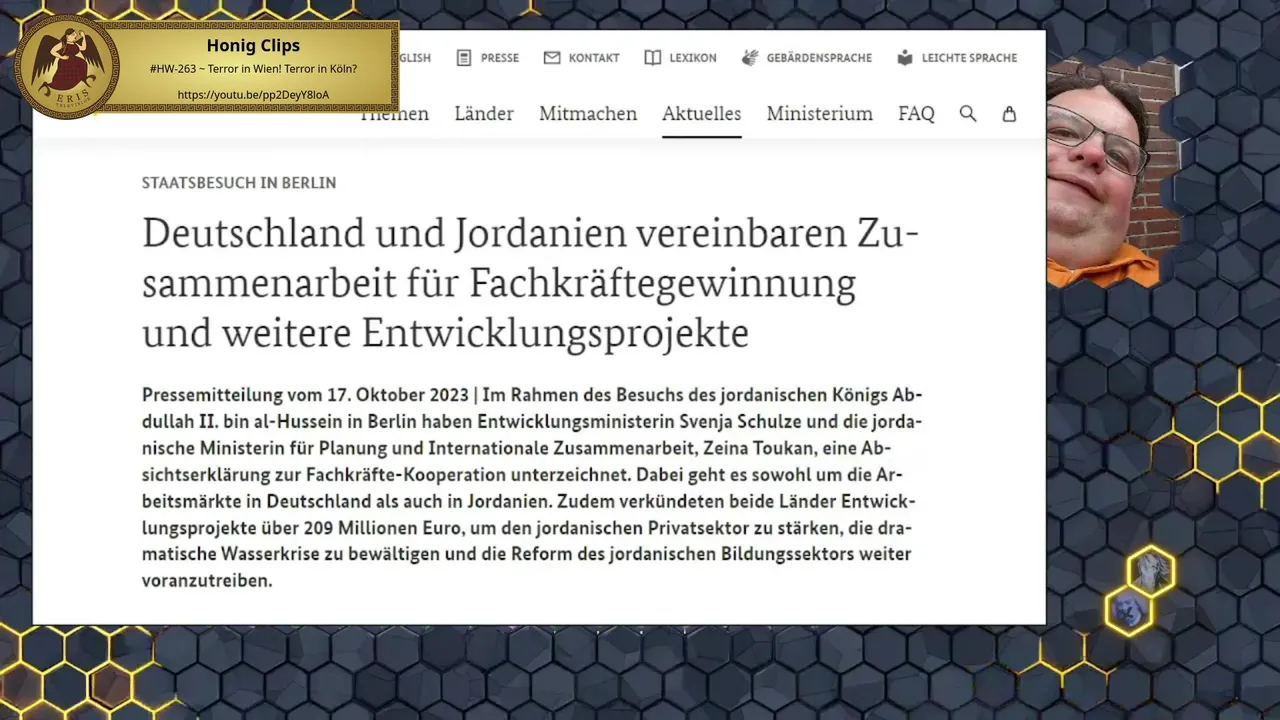Click the Eris logo emblem in overlay
1280x720 pixels.
point(68,67)
